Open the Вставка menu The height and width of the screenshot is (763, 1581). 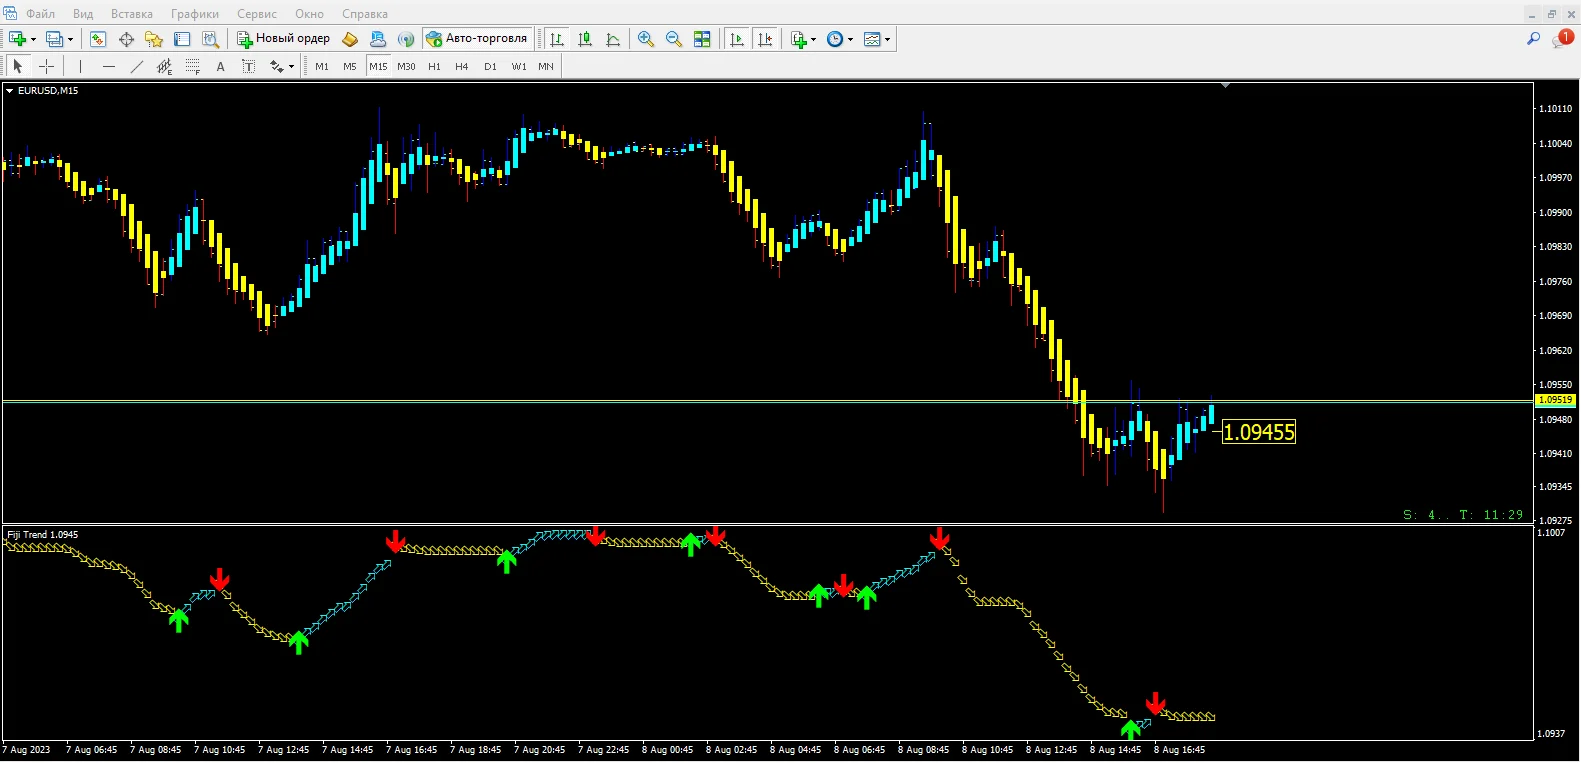pyautogui.click(x=132, y=14)
